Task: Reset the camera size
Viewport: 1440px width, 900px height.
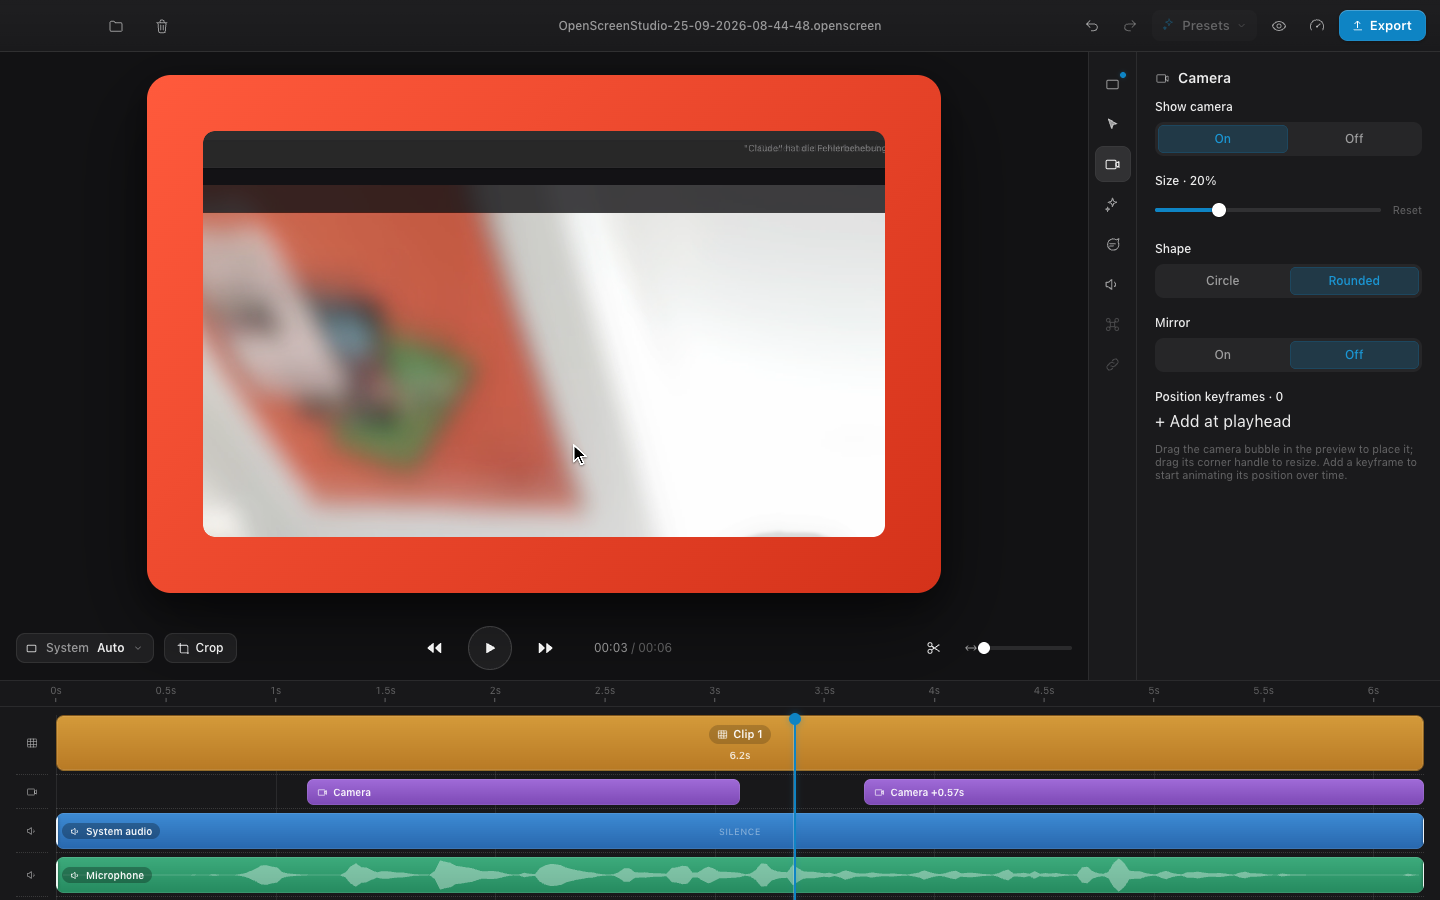Action: [1407, 210]
